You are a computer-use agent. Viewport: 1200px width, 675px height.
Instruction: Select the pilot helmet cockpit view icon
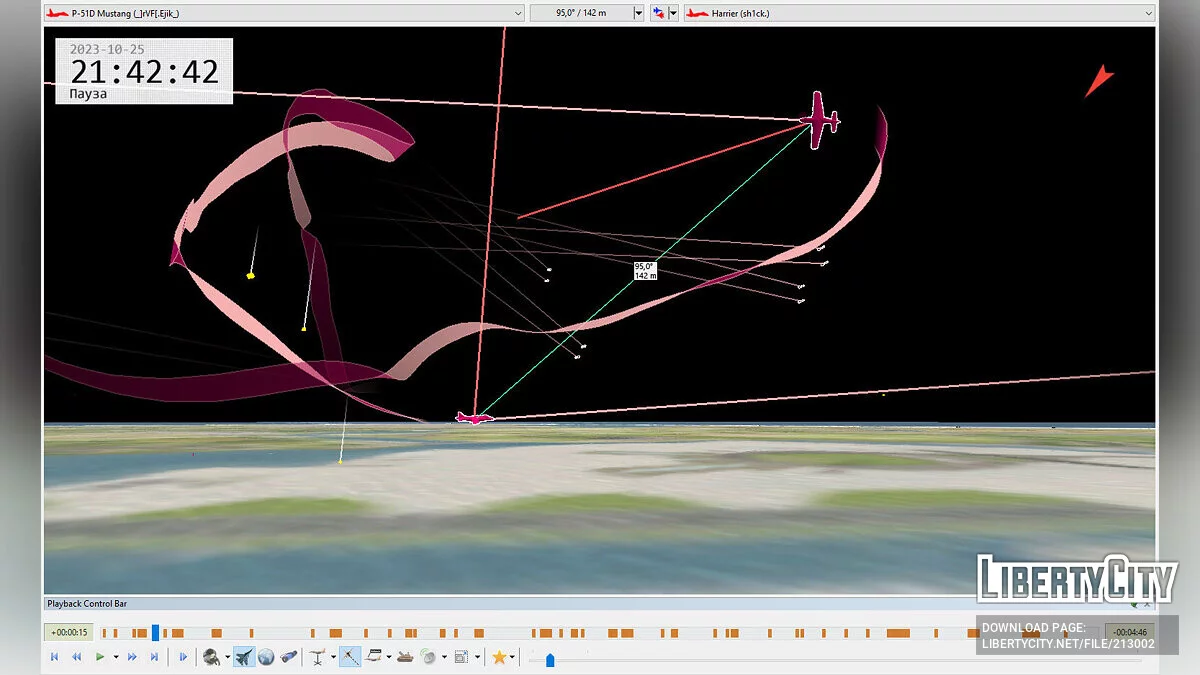[x=212, y=657]
